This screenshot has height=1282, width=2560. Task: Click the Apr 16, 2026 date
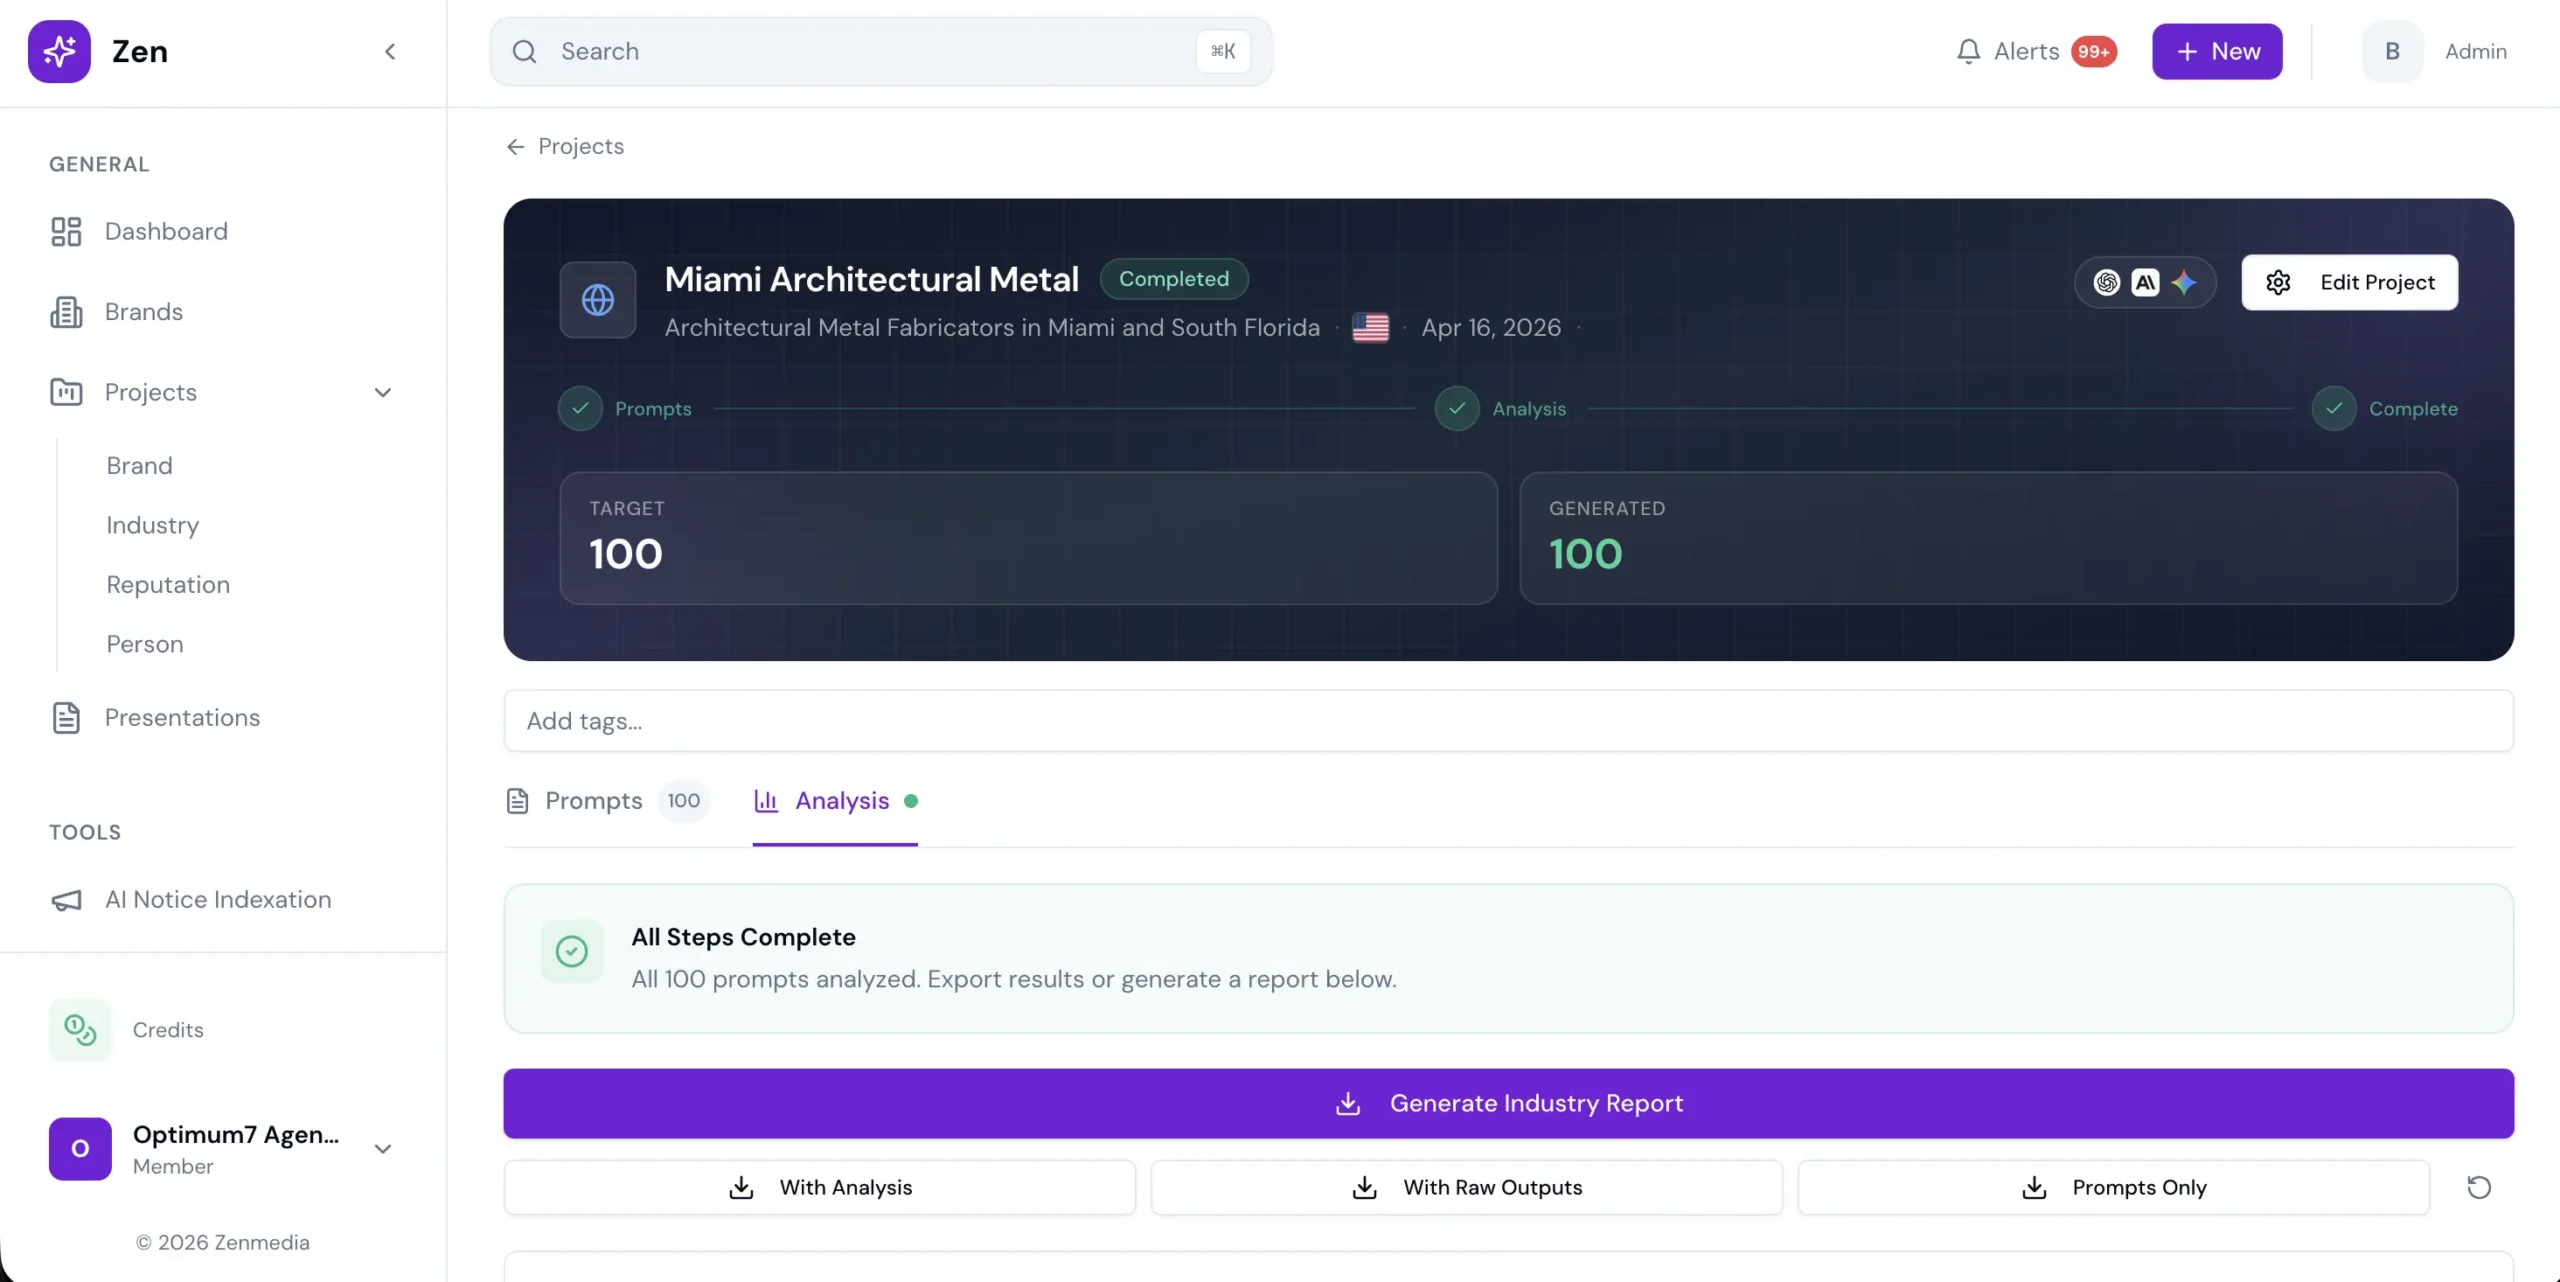[1491, 328]
